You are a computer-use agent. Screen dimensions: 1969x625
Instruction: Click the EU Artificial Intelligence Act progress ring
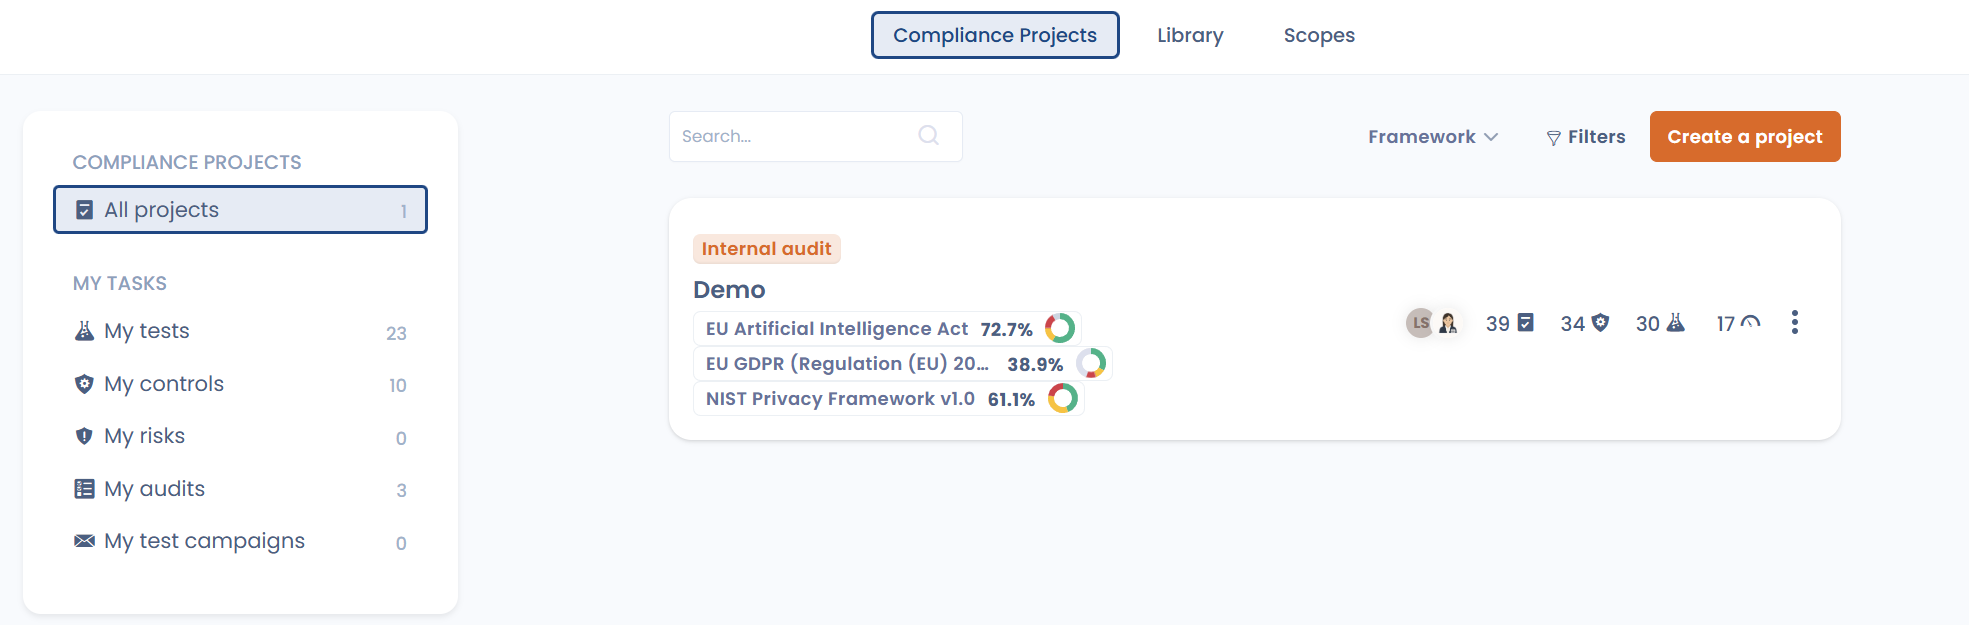pyautogui.click(x=1059, y=328)
